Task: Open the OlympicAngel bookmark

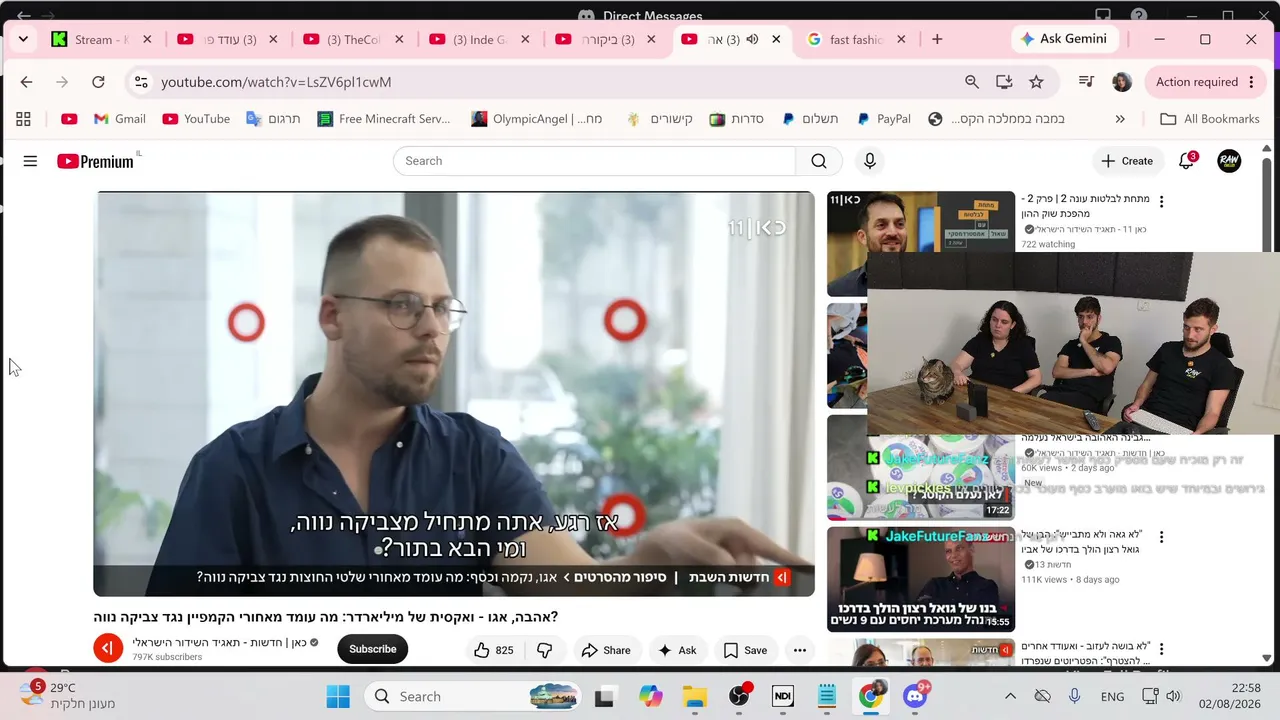Action: tap(538, 119)
